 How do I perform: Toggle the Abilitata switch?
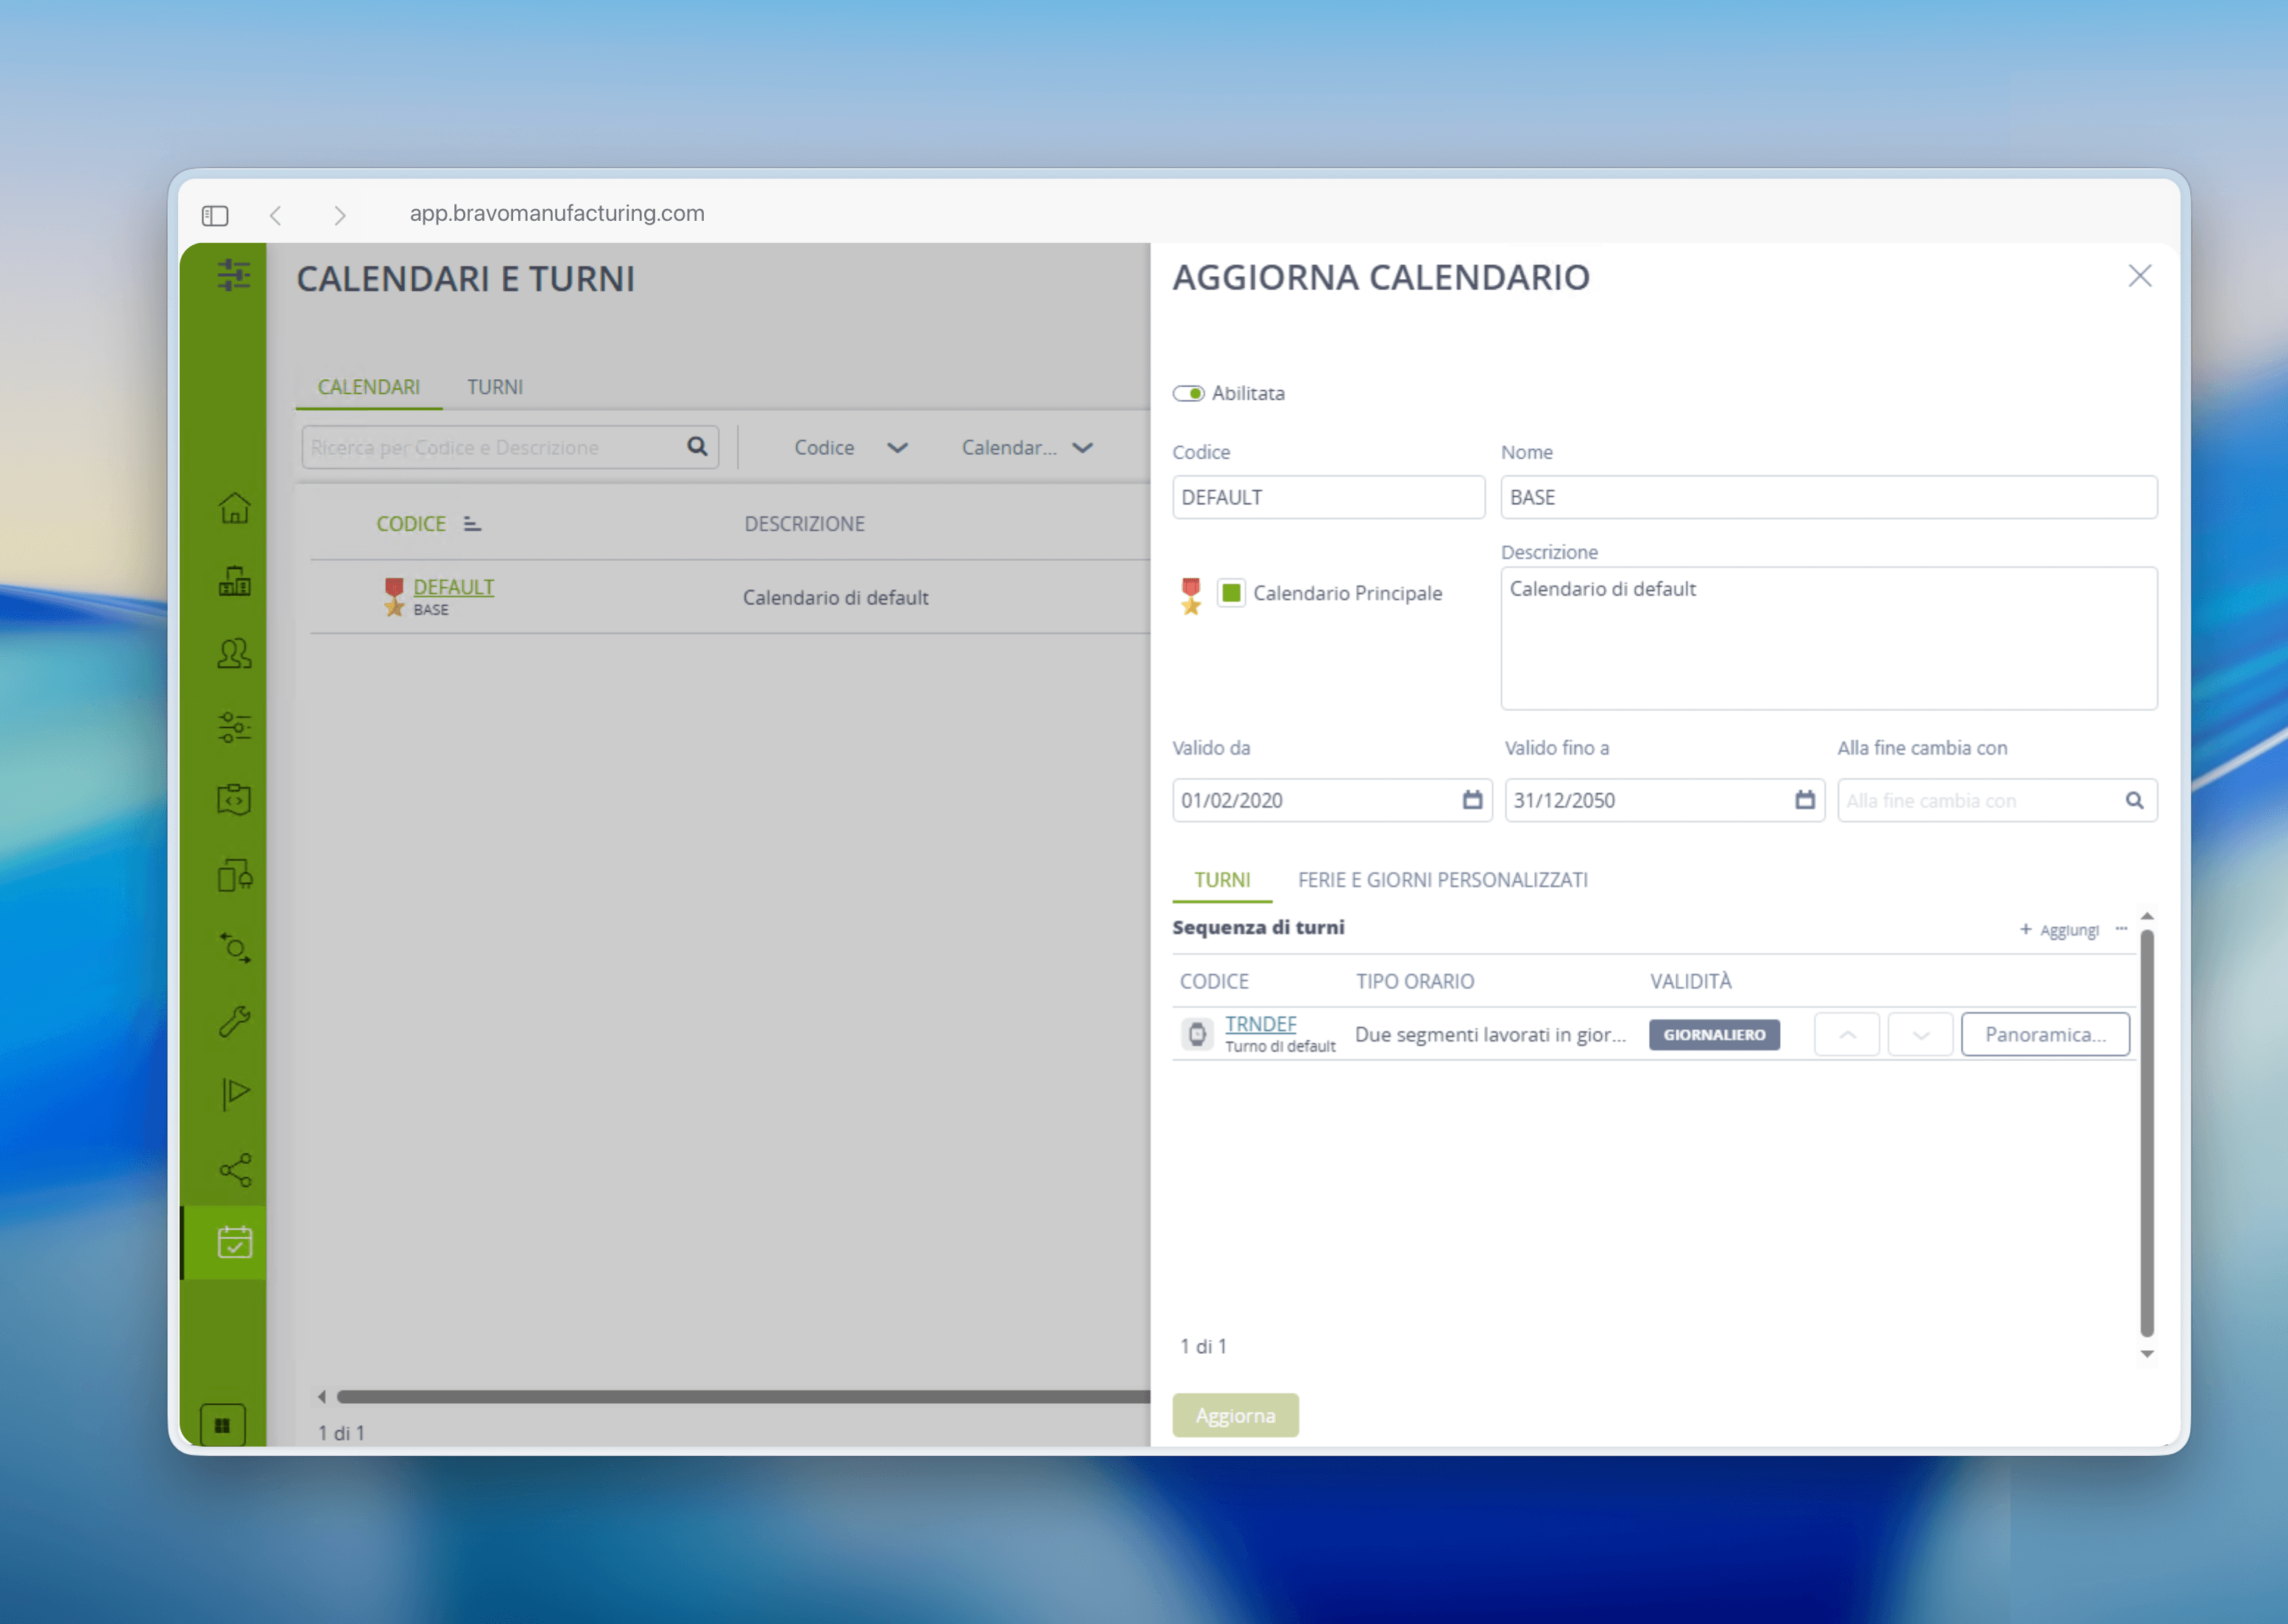click(x=1188, y=393)
